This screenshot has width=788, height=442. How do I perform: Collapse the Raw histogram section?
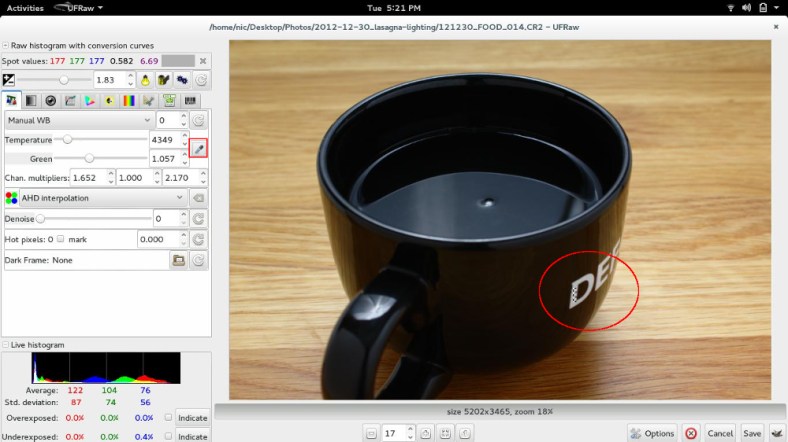pyautogui.click(x=5, y=45)
